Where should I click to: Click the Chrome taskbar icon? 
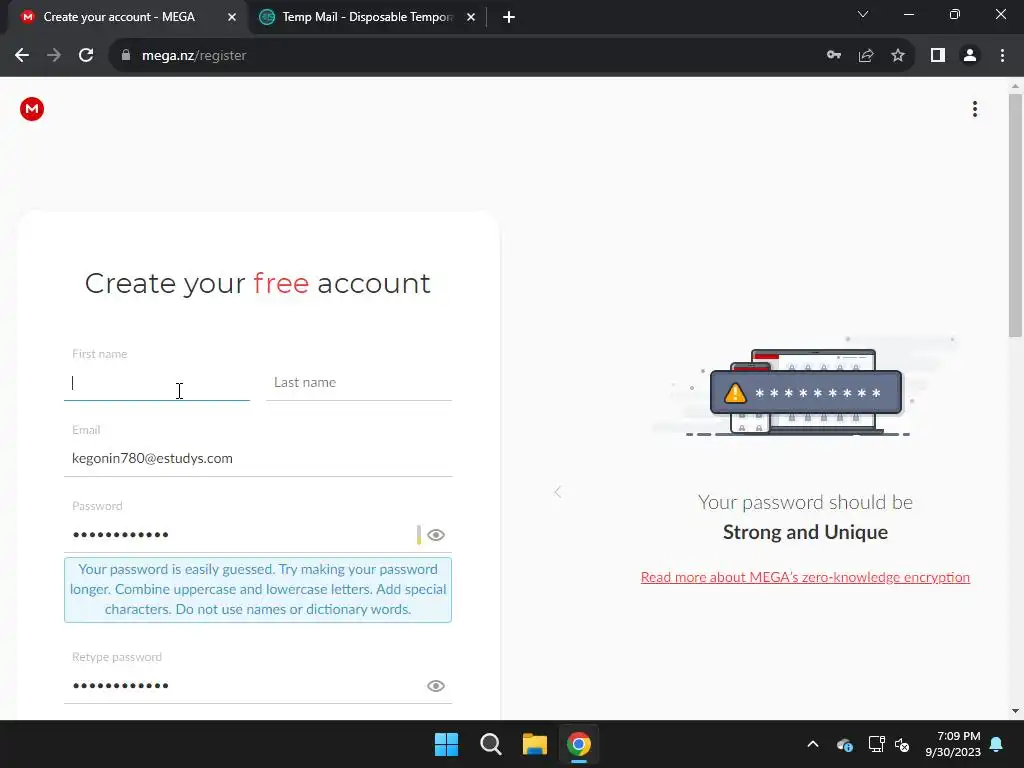point(579,744)
